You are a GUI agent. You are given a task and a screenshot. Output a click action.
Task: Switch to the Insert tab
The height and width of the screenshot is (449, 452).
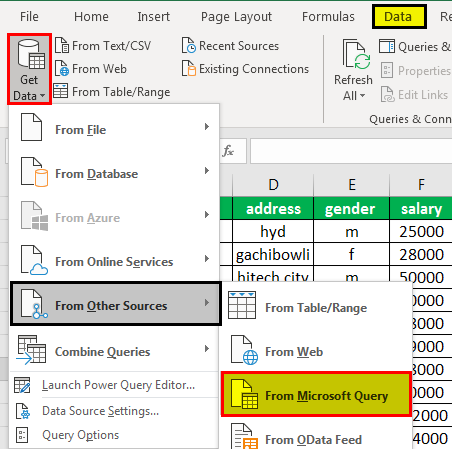[x=153, y=16]
